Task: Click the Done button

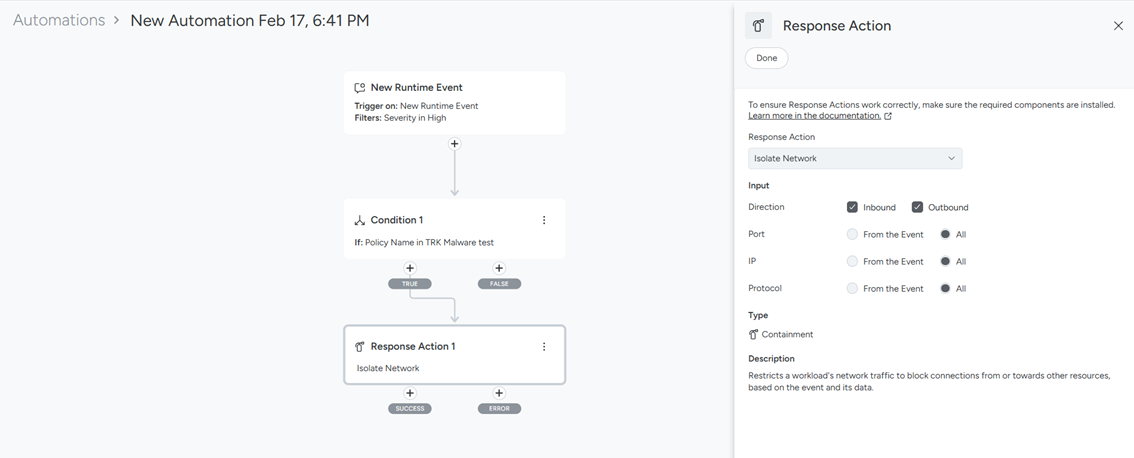Action: click(x=766, y=58)
